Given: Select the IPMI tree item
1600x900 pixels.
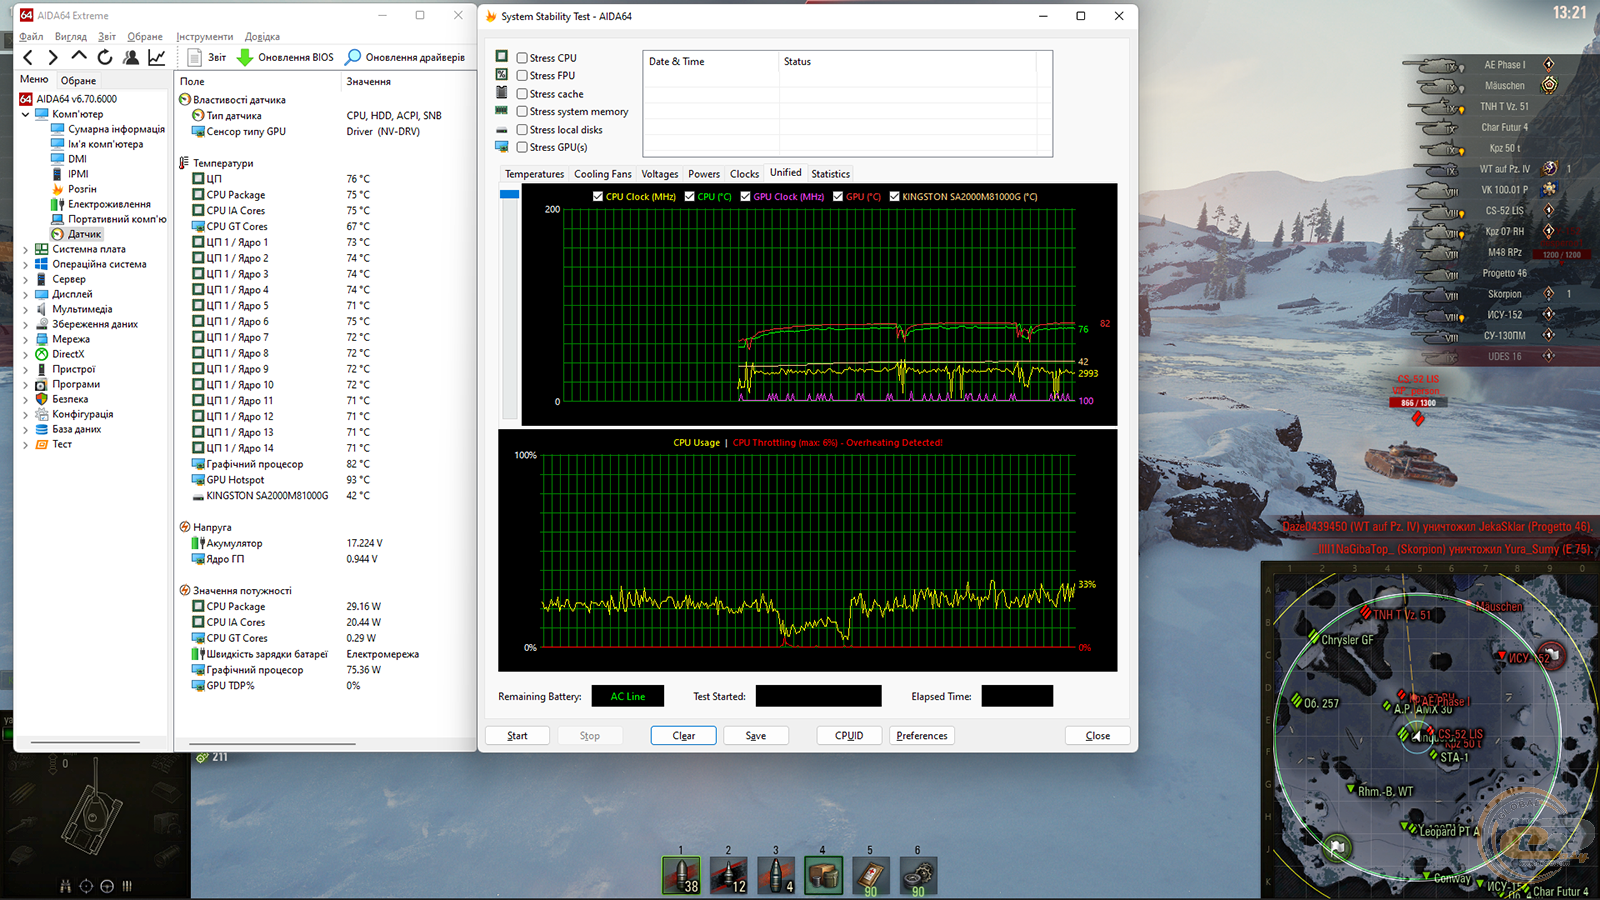Looking at the screenshot, I should pyautogui.click(x=78, y=174).
